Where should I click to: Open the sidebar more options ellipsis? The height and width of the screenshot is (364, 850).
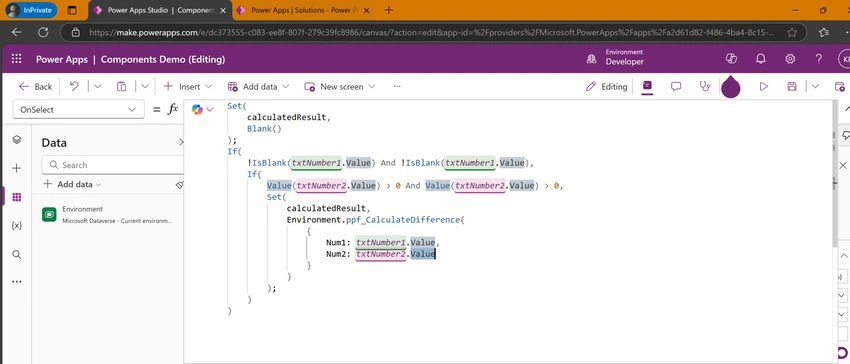pos(17,282)
